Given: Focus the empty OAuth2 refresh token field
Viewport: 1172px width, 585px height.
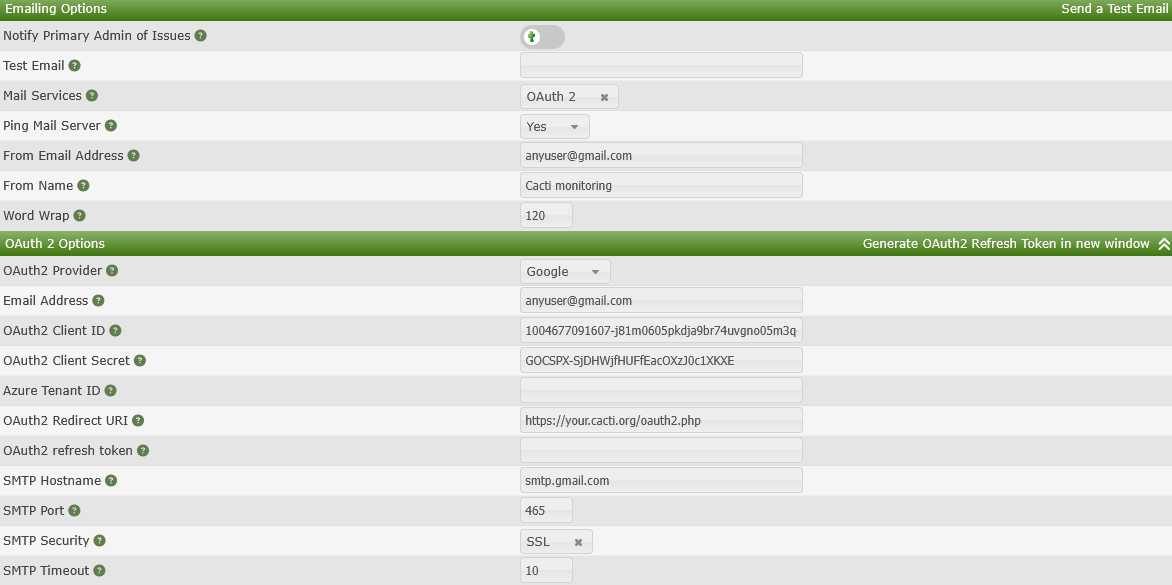Looking at the screenshot, I should (661, 451).
